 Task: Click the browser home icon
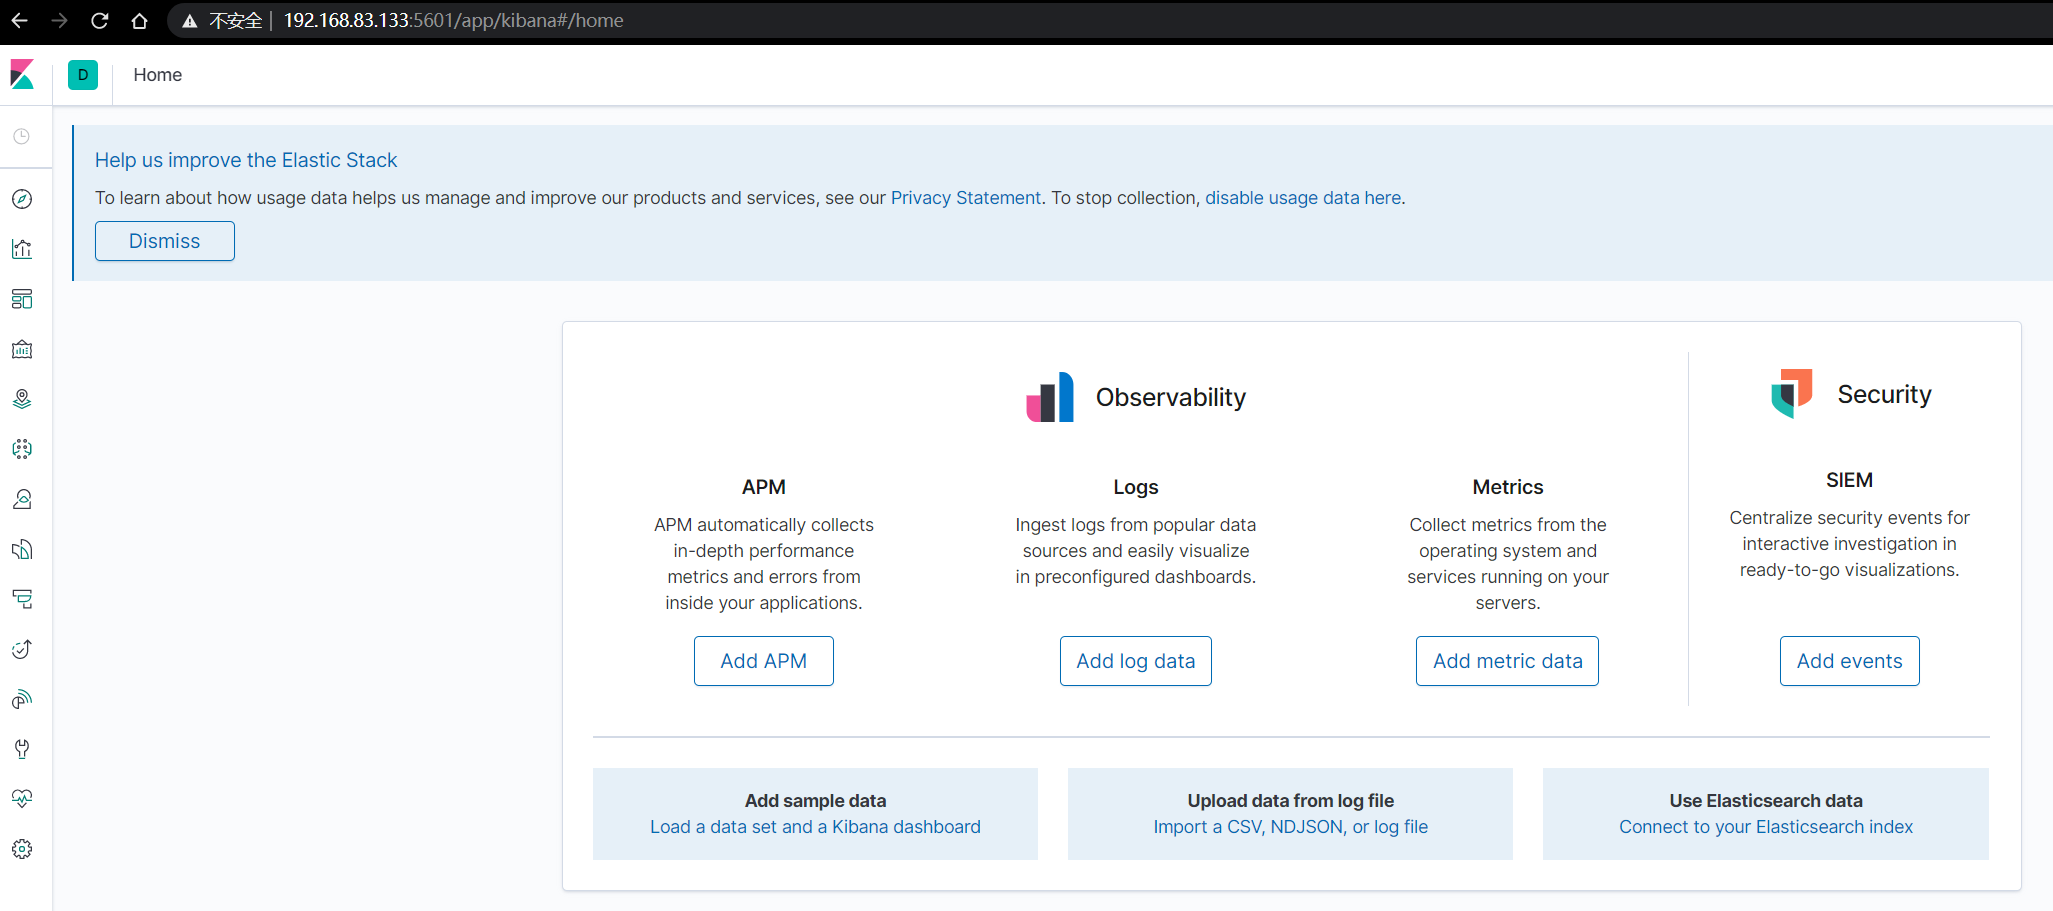(140, 20)
